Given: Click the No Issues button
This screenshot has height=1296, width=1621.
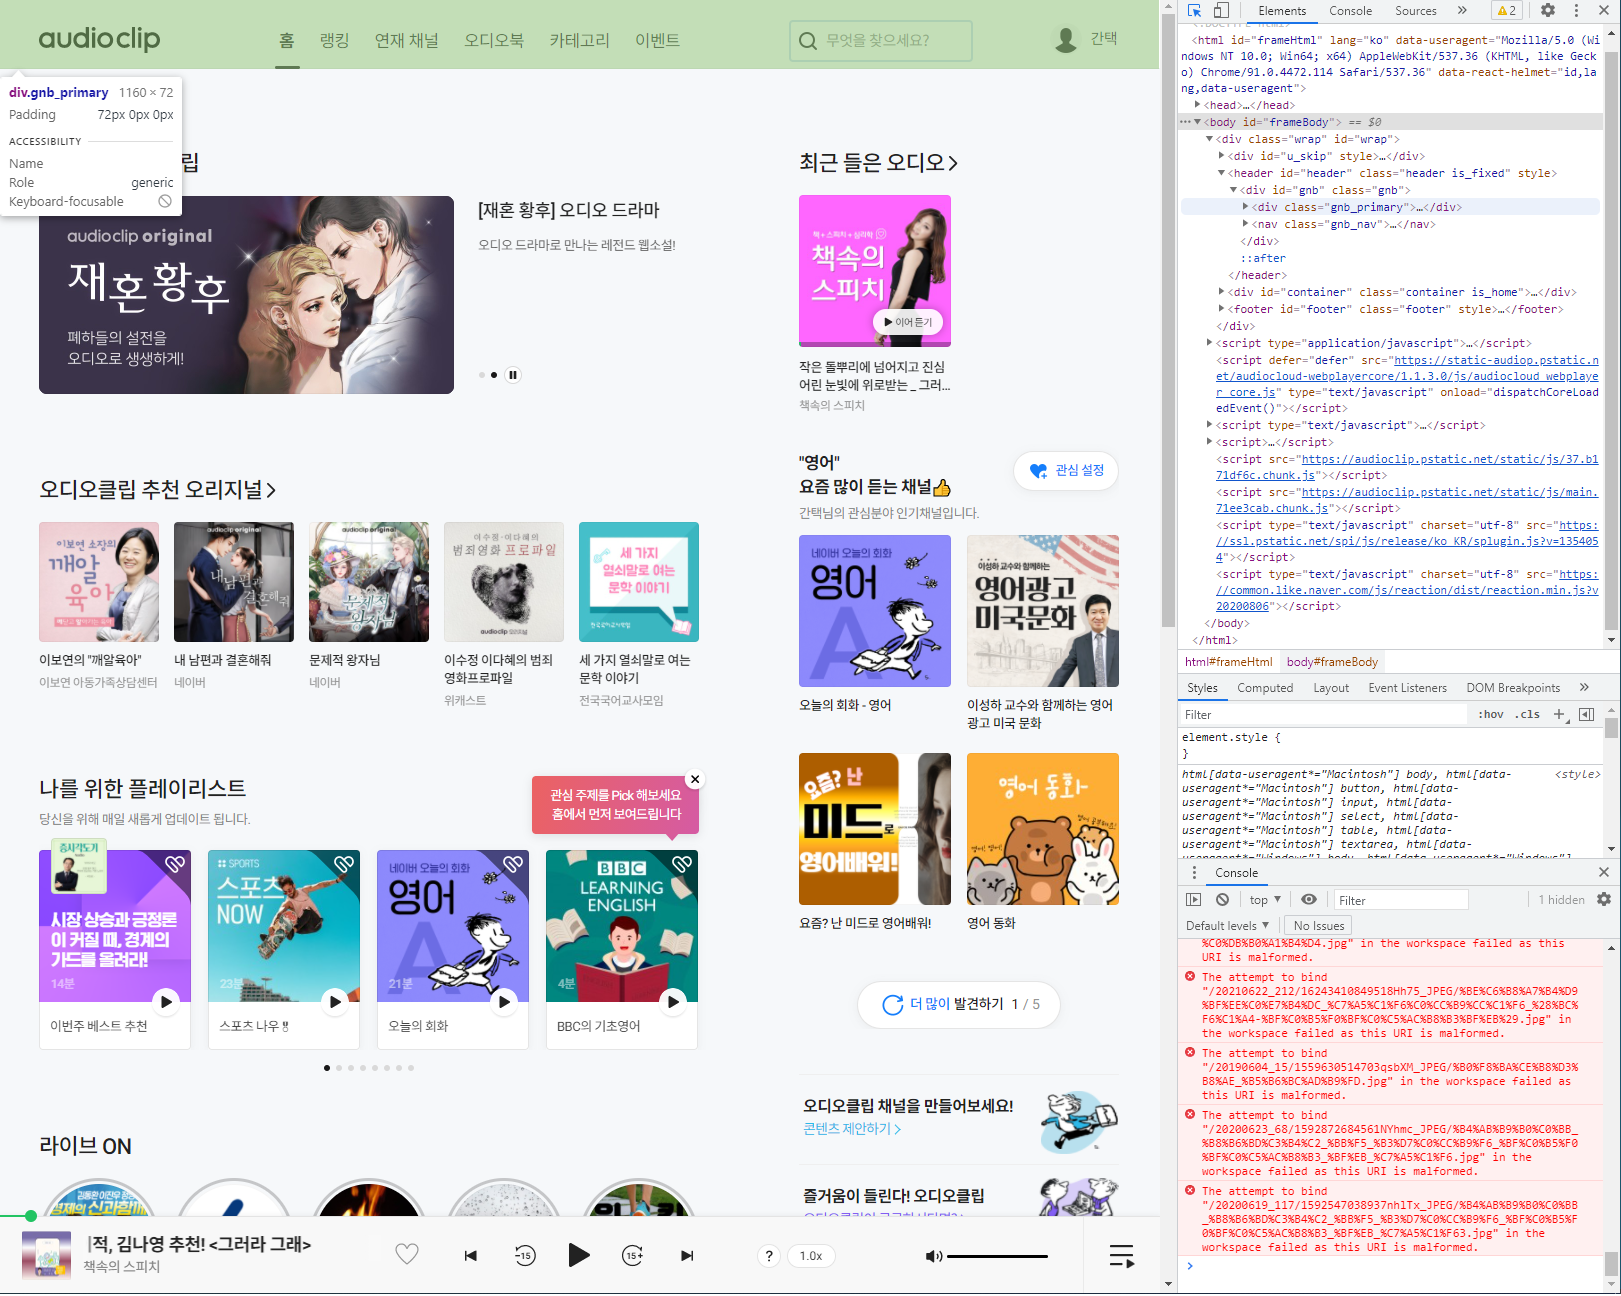Looking at the screenshot, I should click(x=1318, y=926).
